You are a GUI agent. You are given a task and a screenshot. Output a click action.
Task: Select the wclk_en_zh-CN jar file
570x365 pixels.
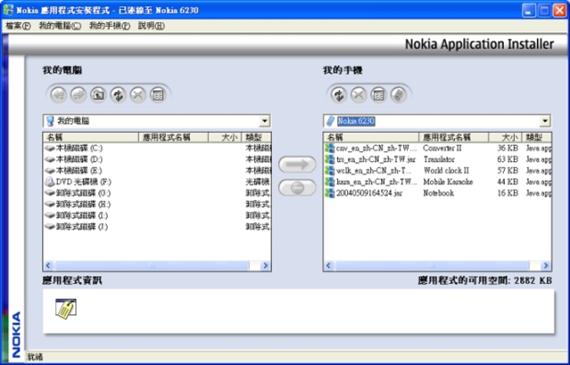369,171
